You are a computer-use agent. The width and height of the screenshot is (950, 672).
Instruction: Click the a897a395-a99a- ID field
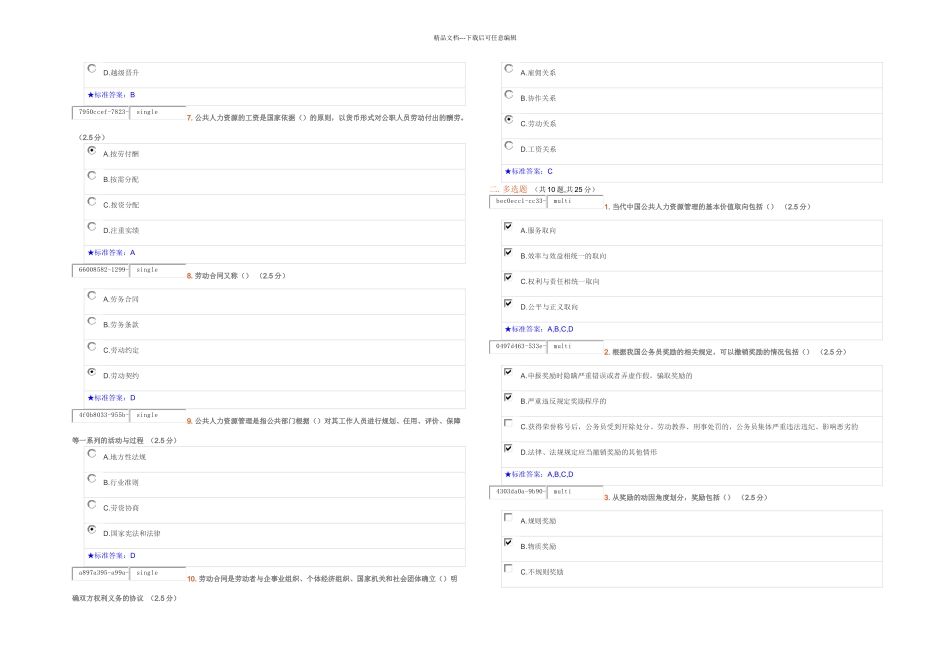pyautogui.click(x=101, y=573)
